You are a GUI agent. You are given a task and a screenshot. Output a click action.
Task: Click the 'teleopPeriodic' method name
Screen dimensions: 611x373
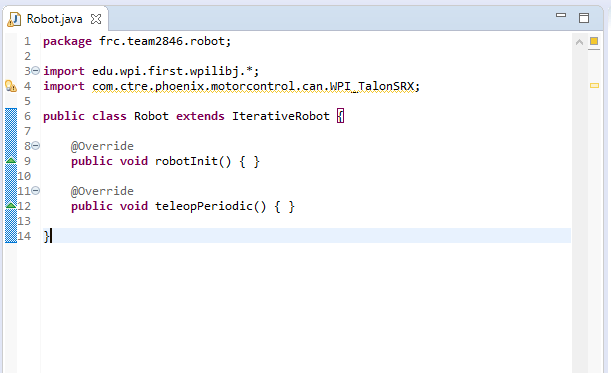pyautogui.click(x=204, y=206)
